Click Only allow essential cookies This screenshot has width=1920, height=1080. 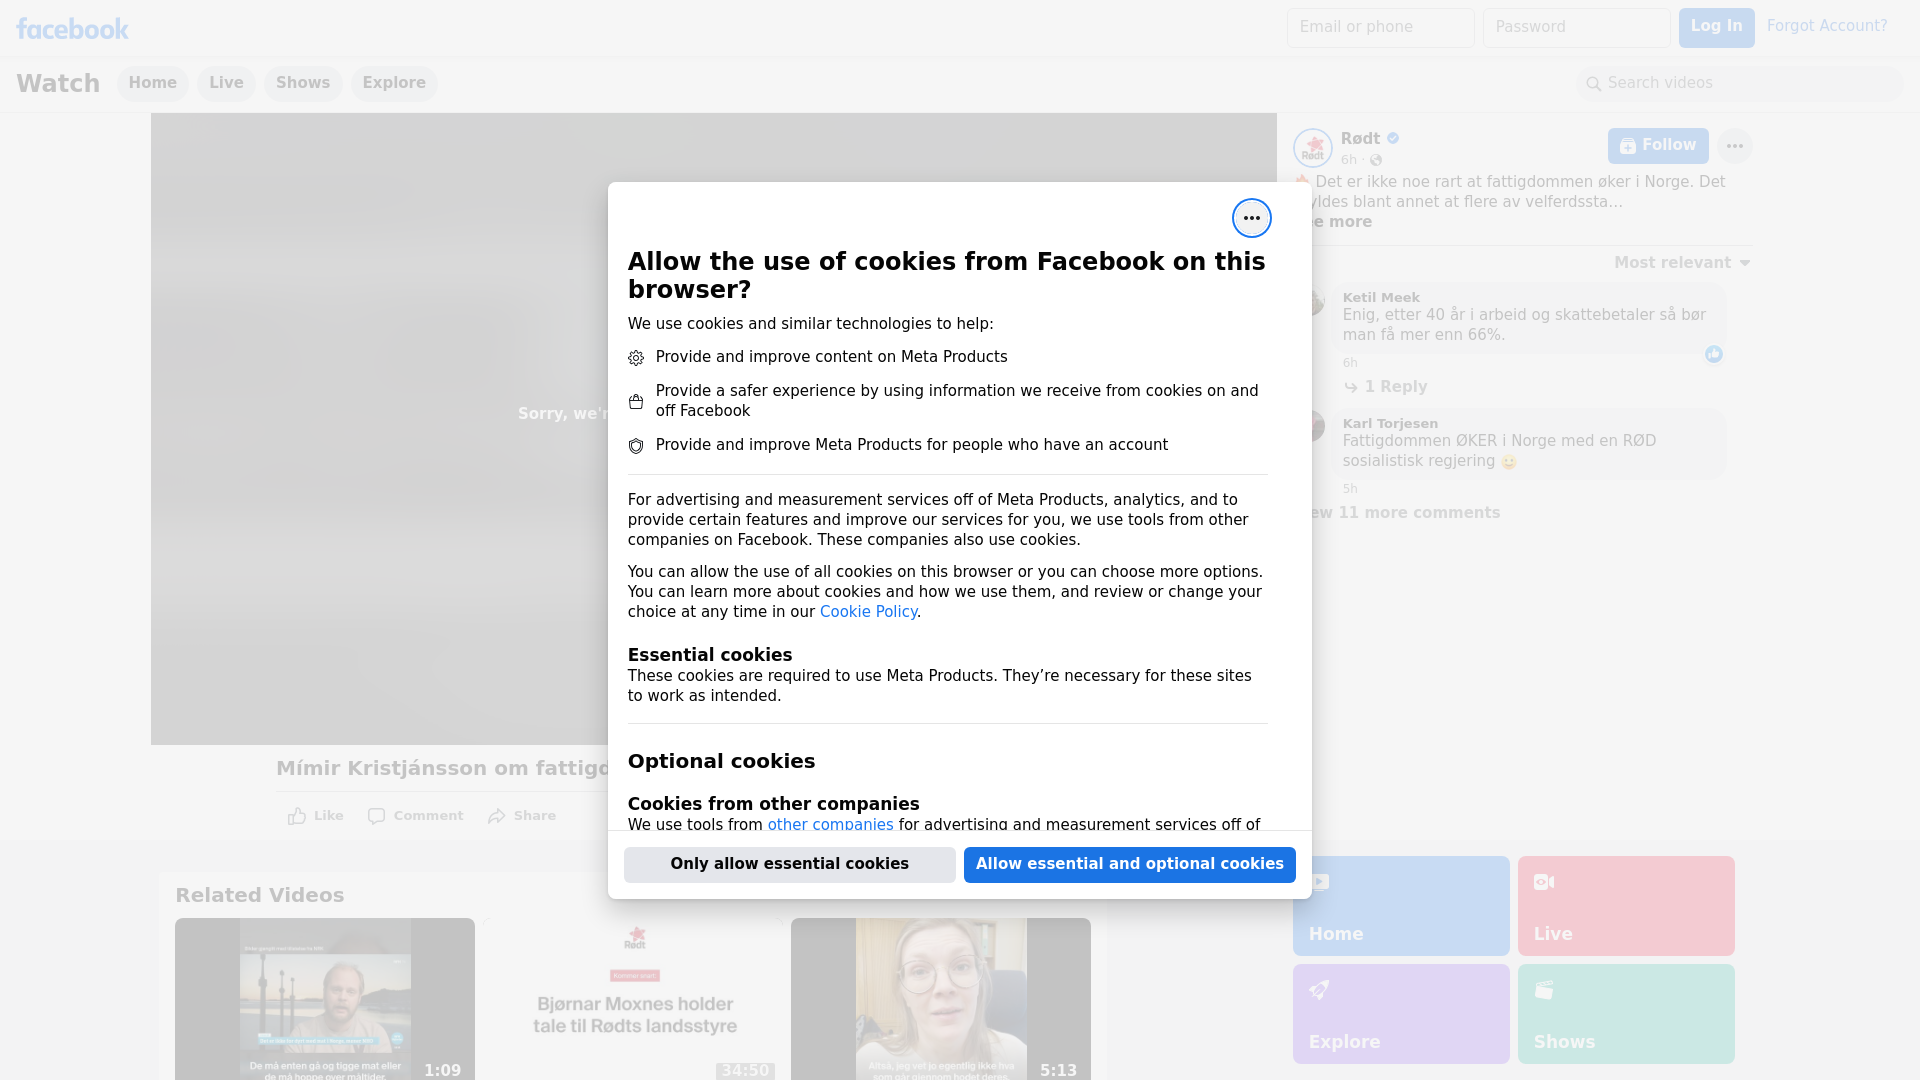790,865
